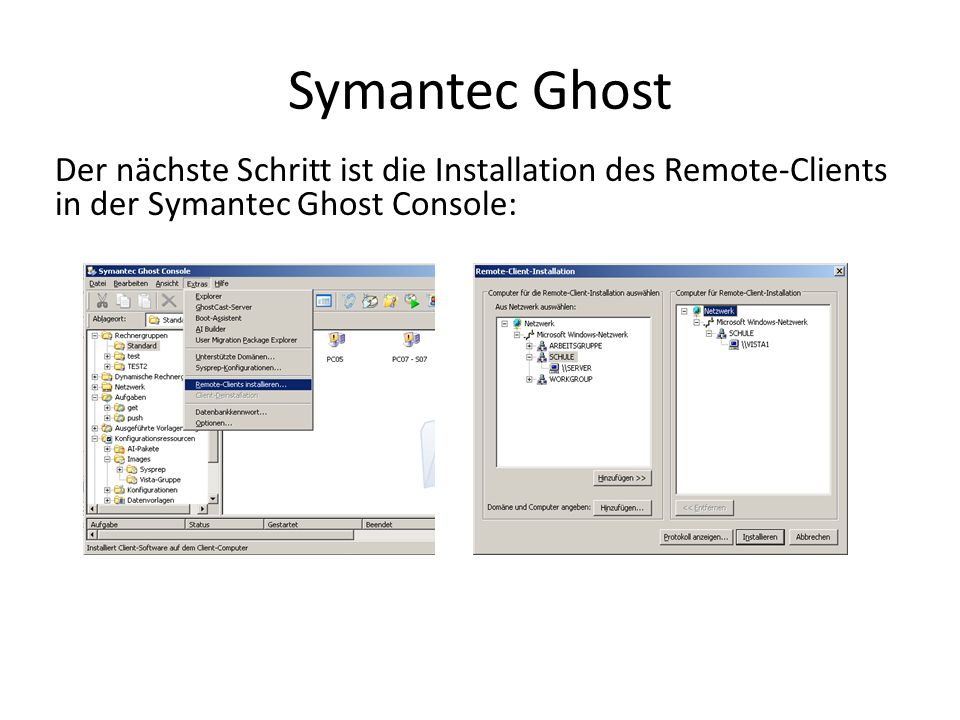Click the Abbrechen button

[813, 537]
